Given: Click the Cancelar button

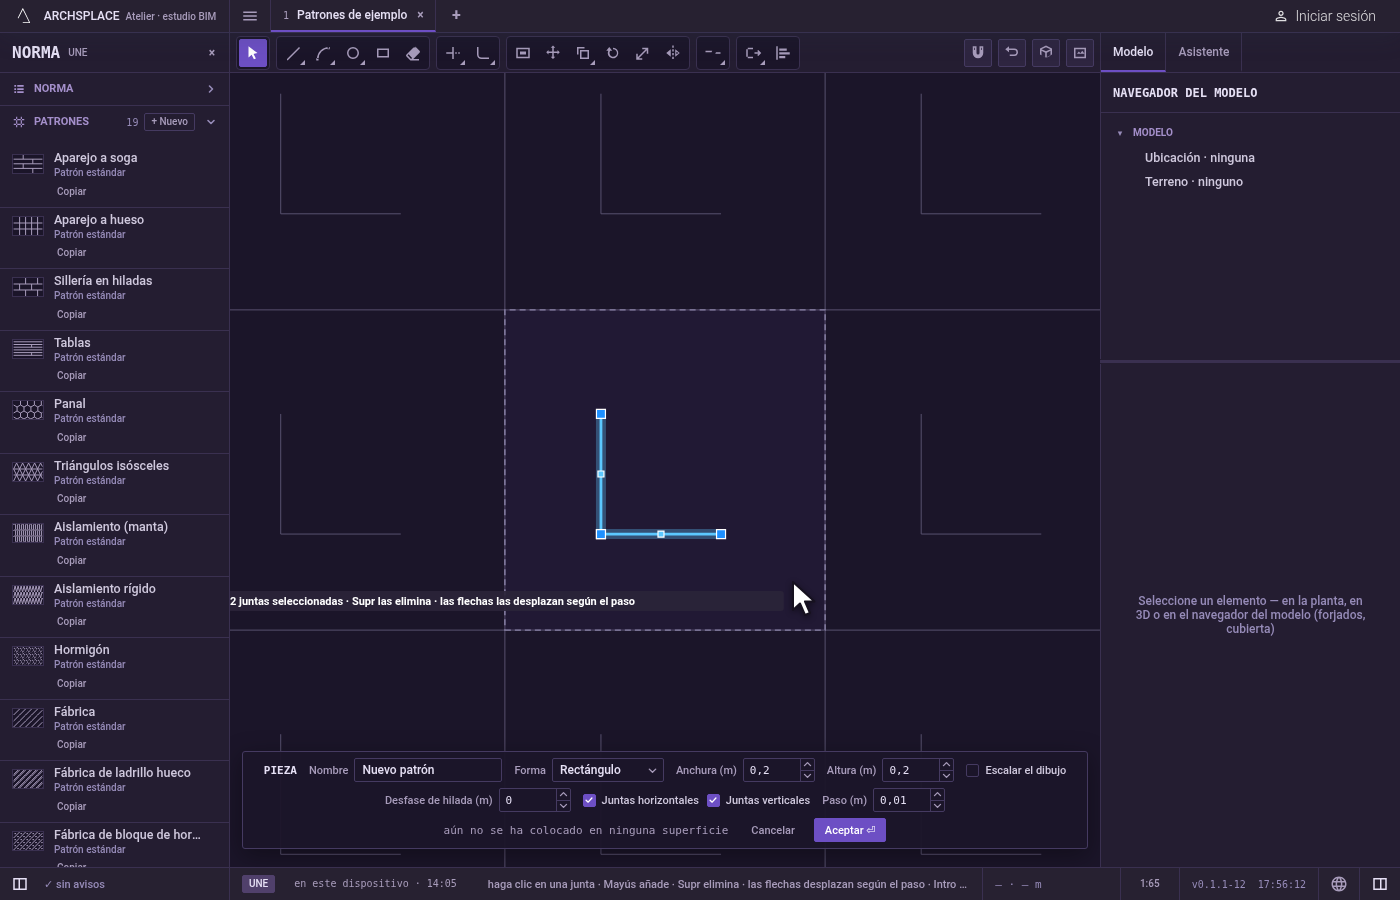Looking at the screenshot, I should pyautogui.click(x=773, y=830).
